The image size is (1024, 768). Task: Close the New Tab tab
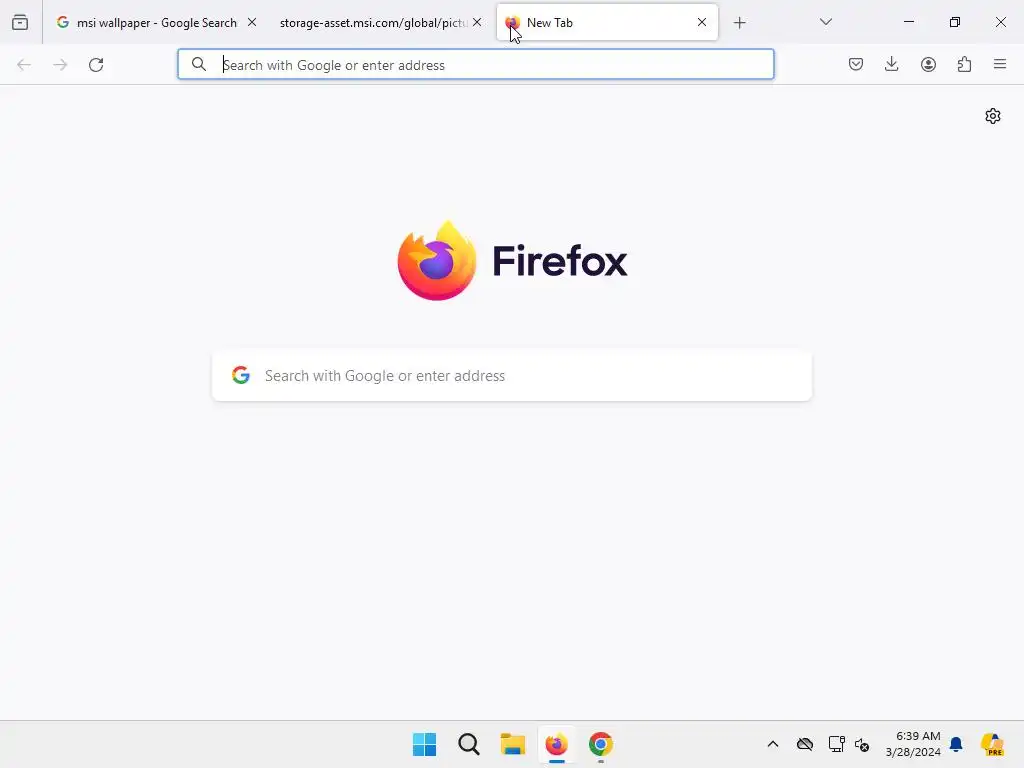coord(702,23)
